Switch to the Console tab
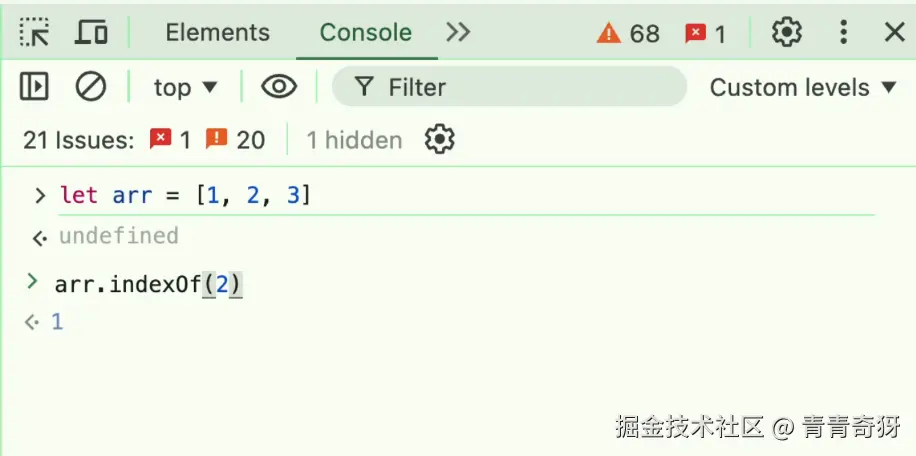Screen dimensions: 916x456 coord(365,33)
